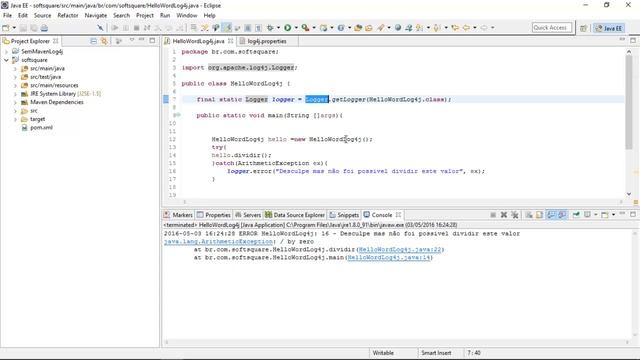Screen dimensions: 640x360
Task: Follow the HelloWordLog4j.java:22 stack trace link
Action: [x=400, y=249]
